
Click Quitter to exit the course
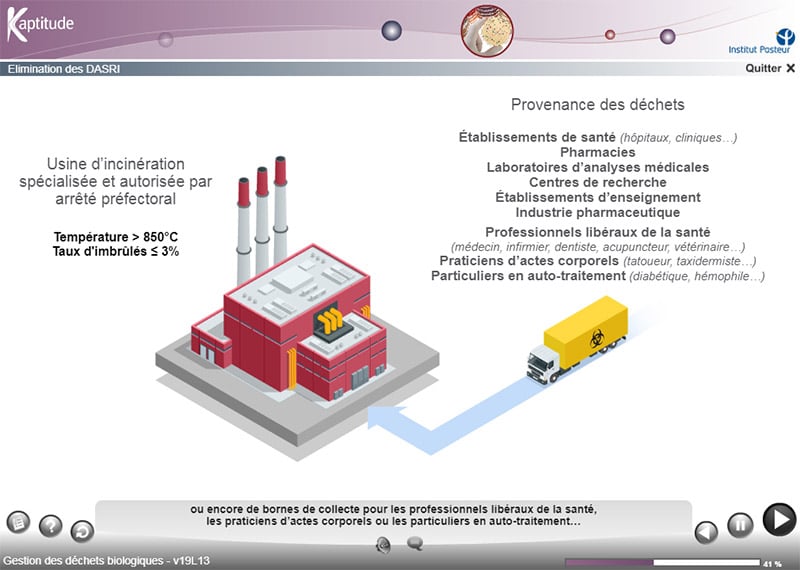pyautogui.click(x=770, y=69)
